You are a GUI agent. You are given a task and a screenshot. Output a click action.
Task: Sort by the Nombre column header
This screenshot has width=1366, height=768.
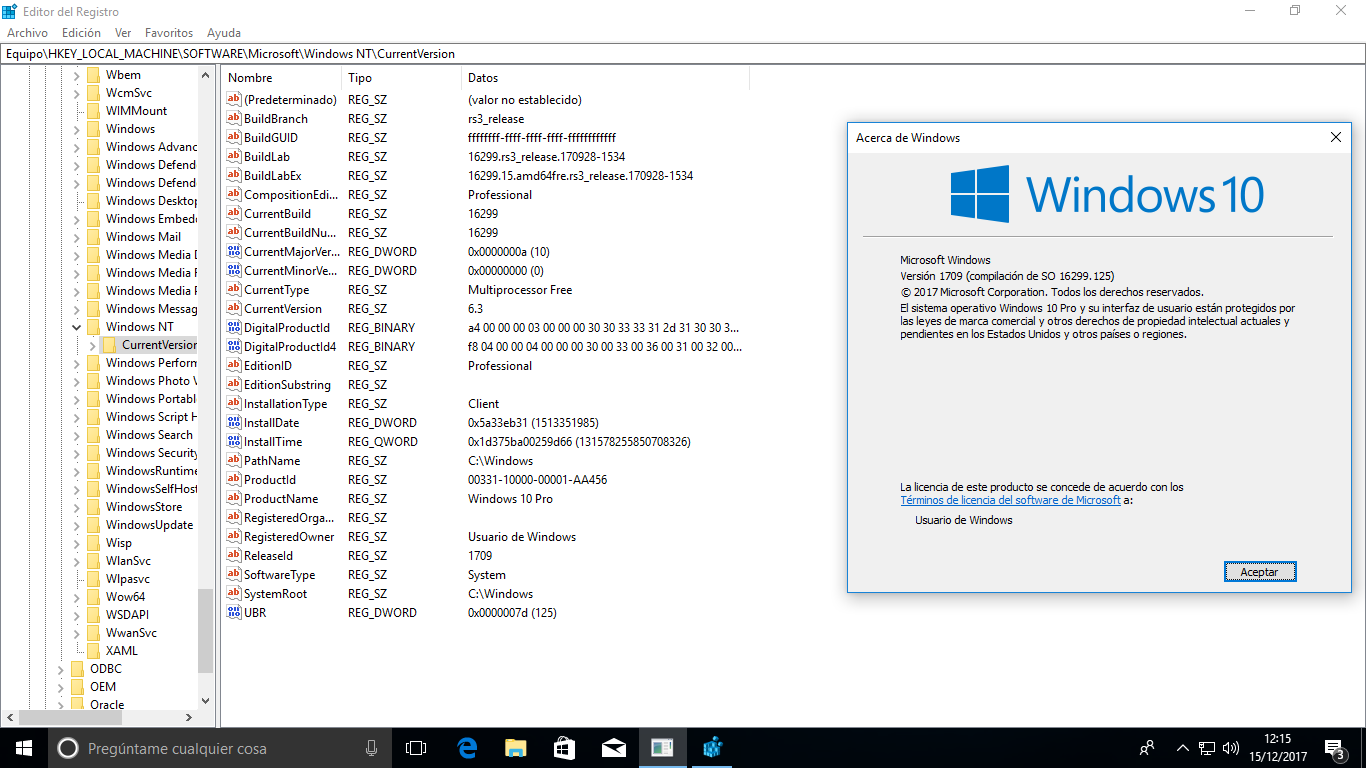pos(282,78)
